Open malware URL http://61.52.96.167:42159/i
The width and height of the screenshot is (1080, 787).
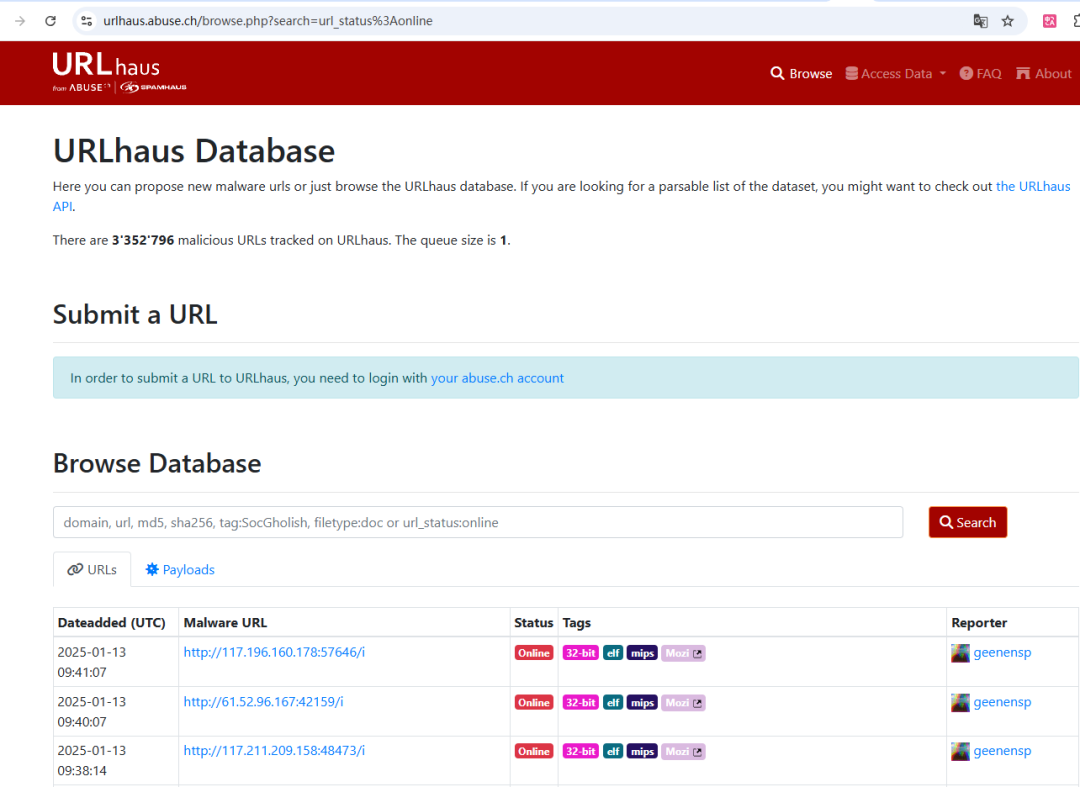(x=263, y=702)
